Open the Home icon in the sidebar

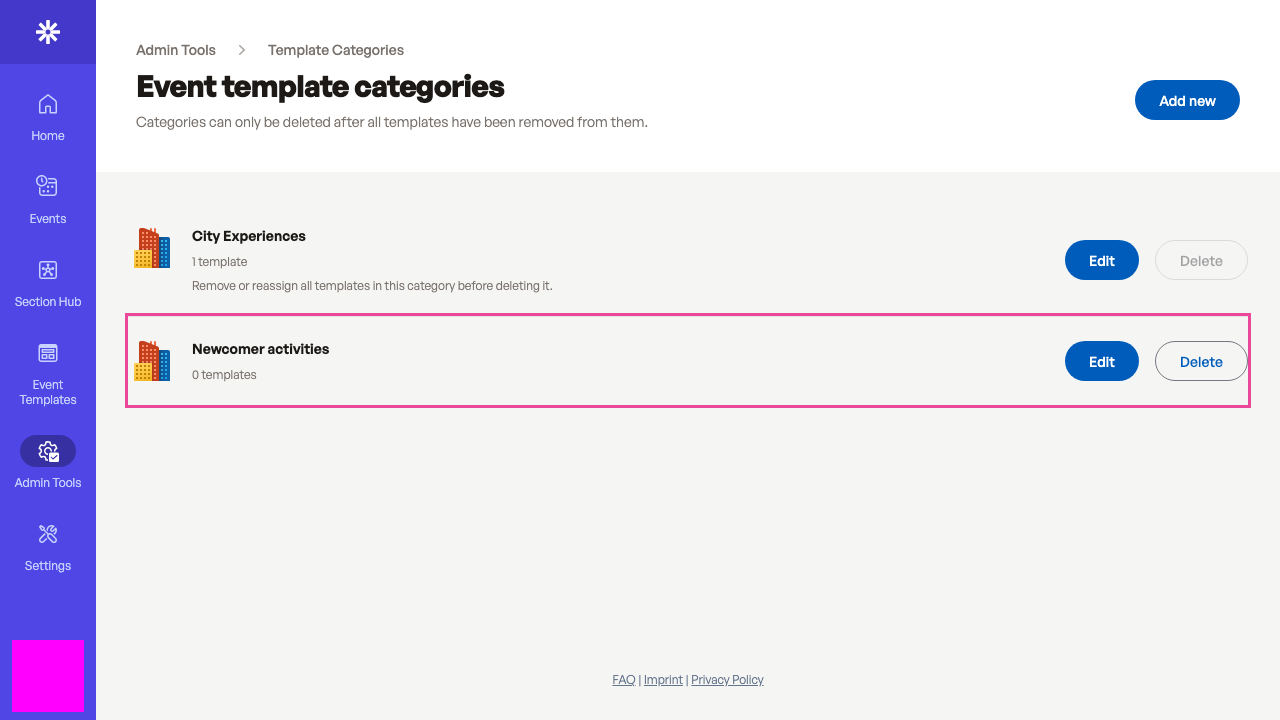click(x=48, y=104)
